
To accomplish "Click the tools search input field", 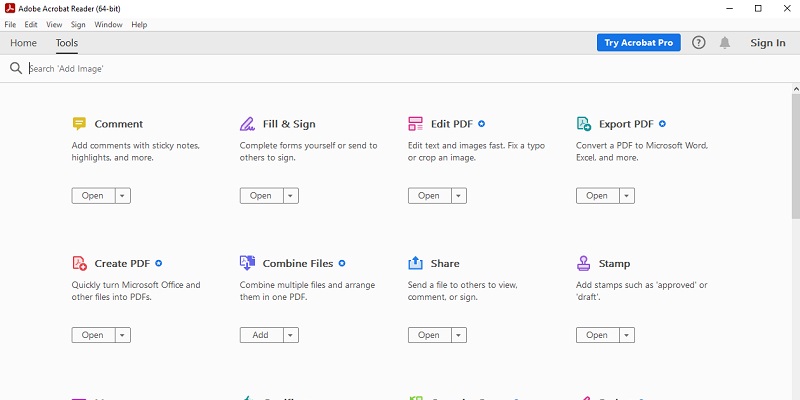I will (408, 68).
